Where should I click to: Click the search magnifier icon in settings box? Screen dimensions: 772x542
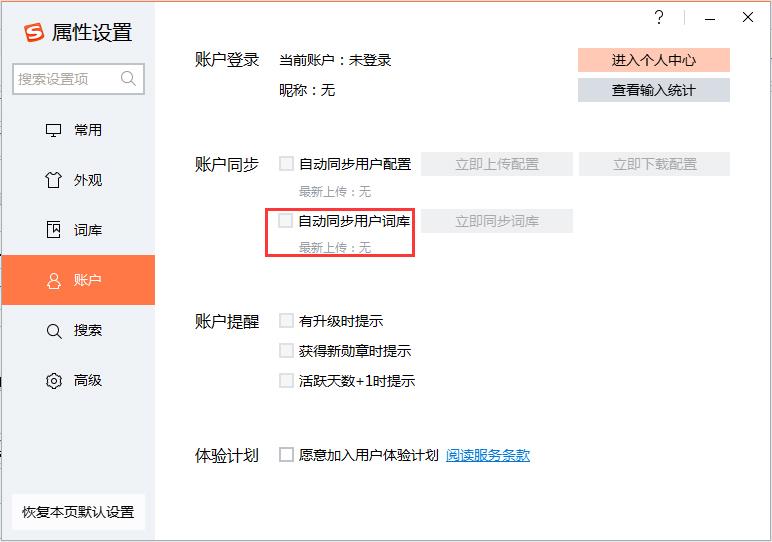pos(128,79)
